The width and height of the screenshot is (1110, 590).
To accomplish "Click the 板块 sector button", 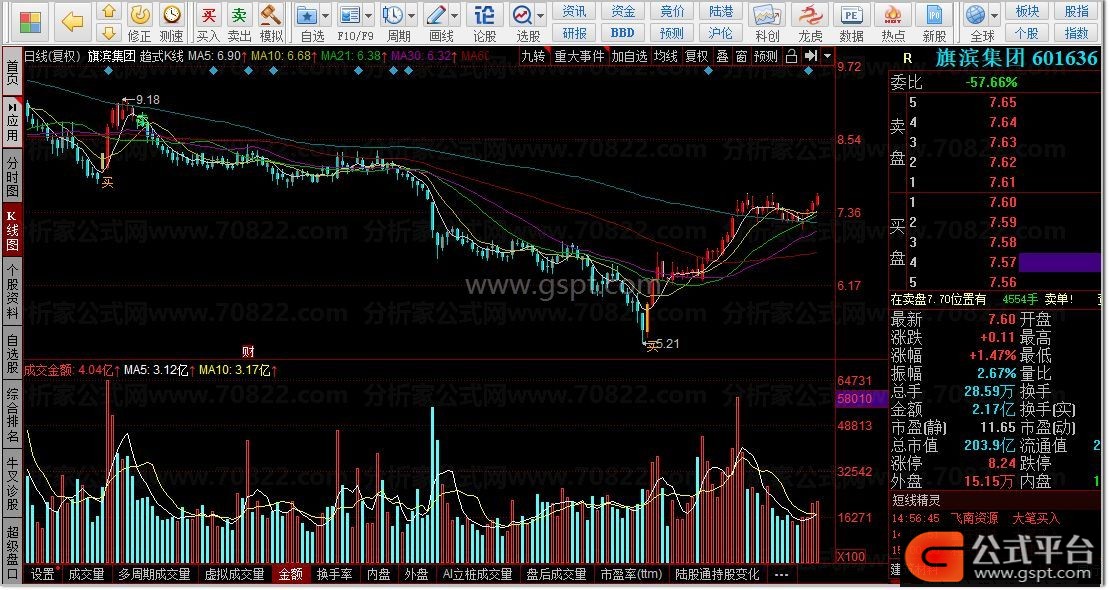I will (x=1027, y=12).
